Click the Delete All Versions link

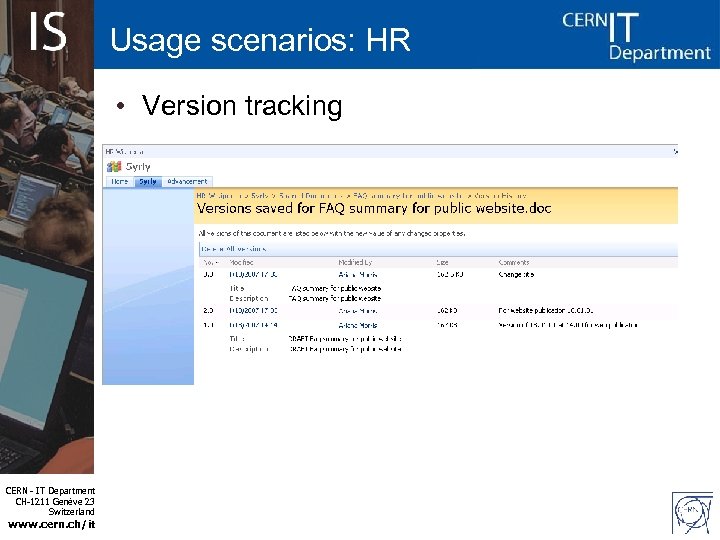coord(234,249)
